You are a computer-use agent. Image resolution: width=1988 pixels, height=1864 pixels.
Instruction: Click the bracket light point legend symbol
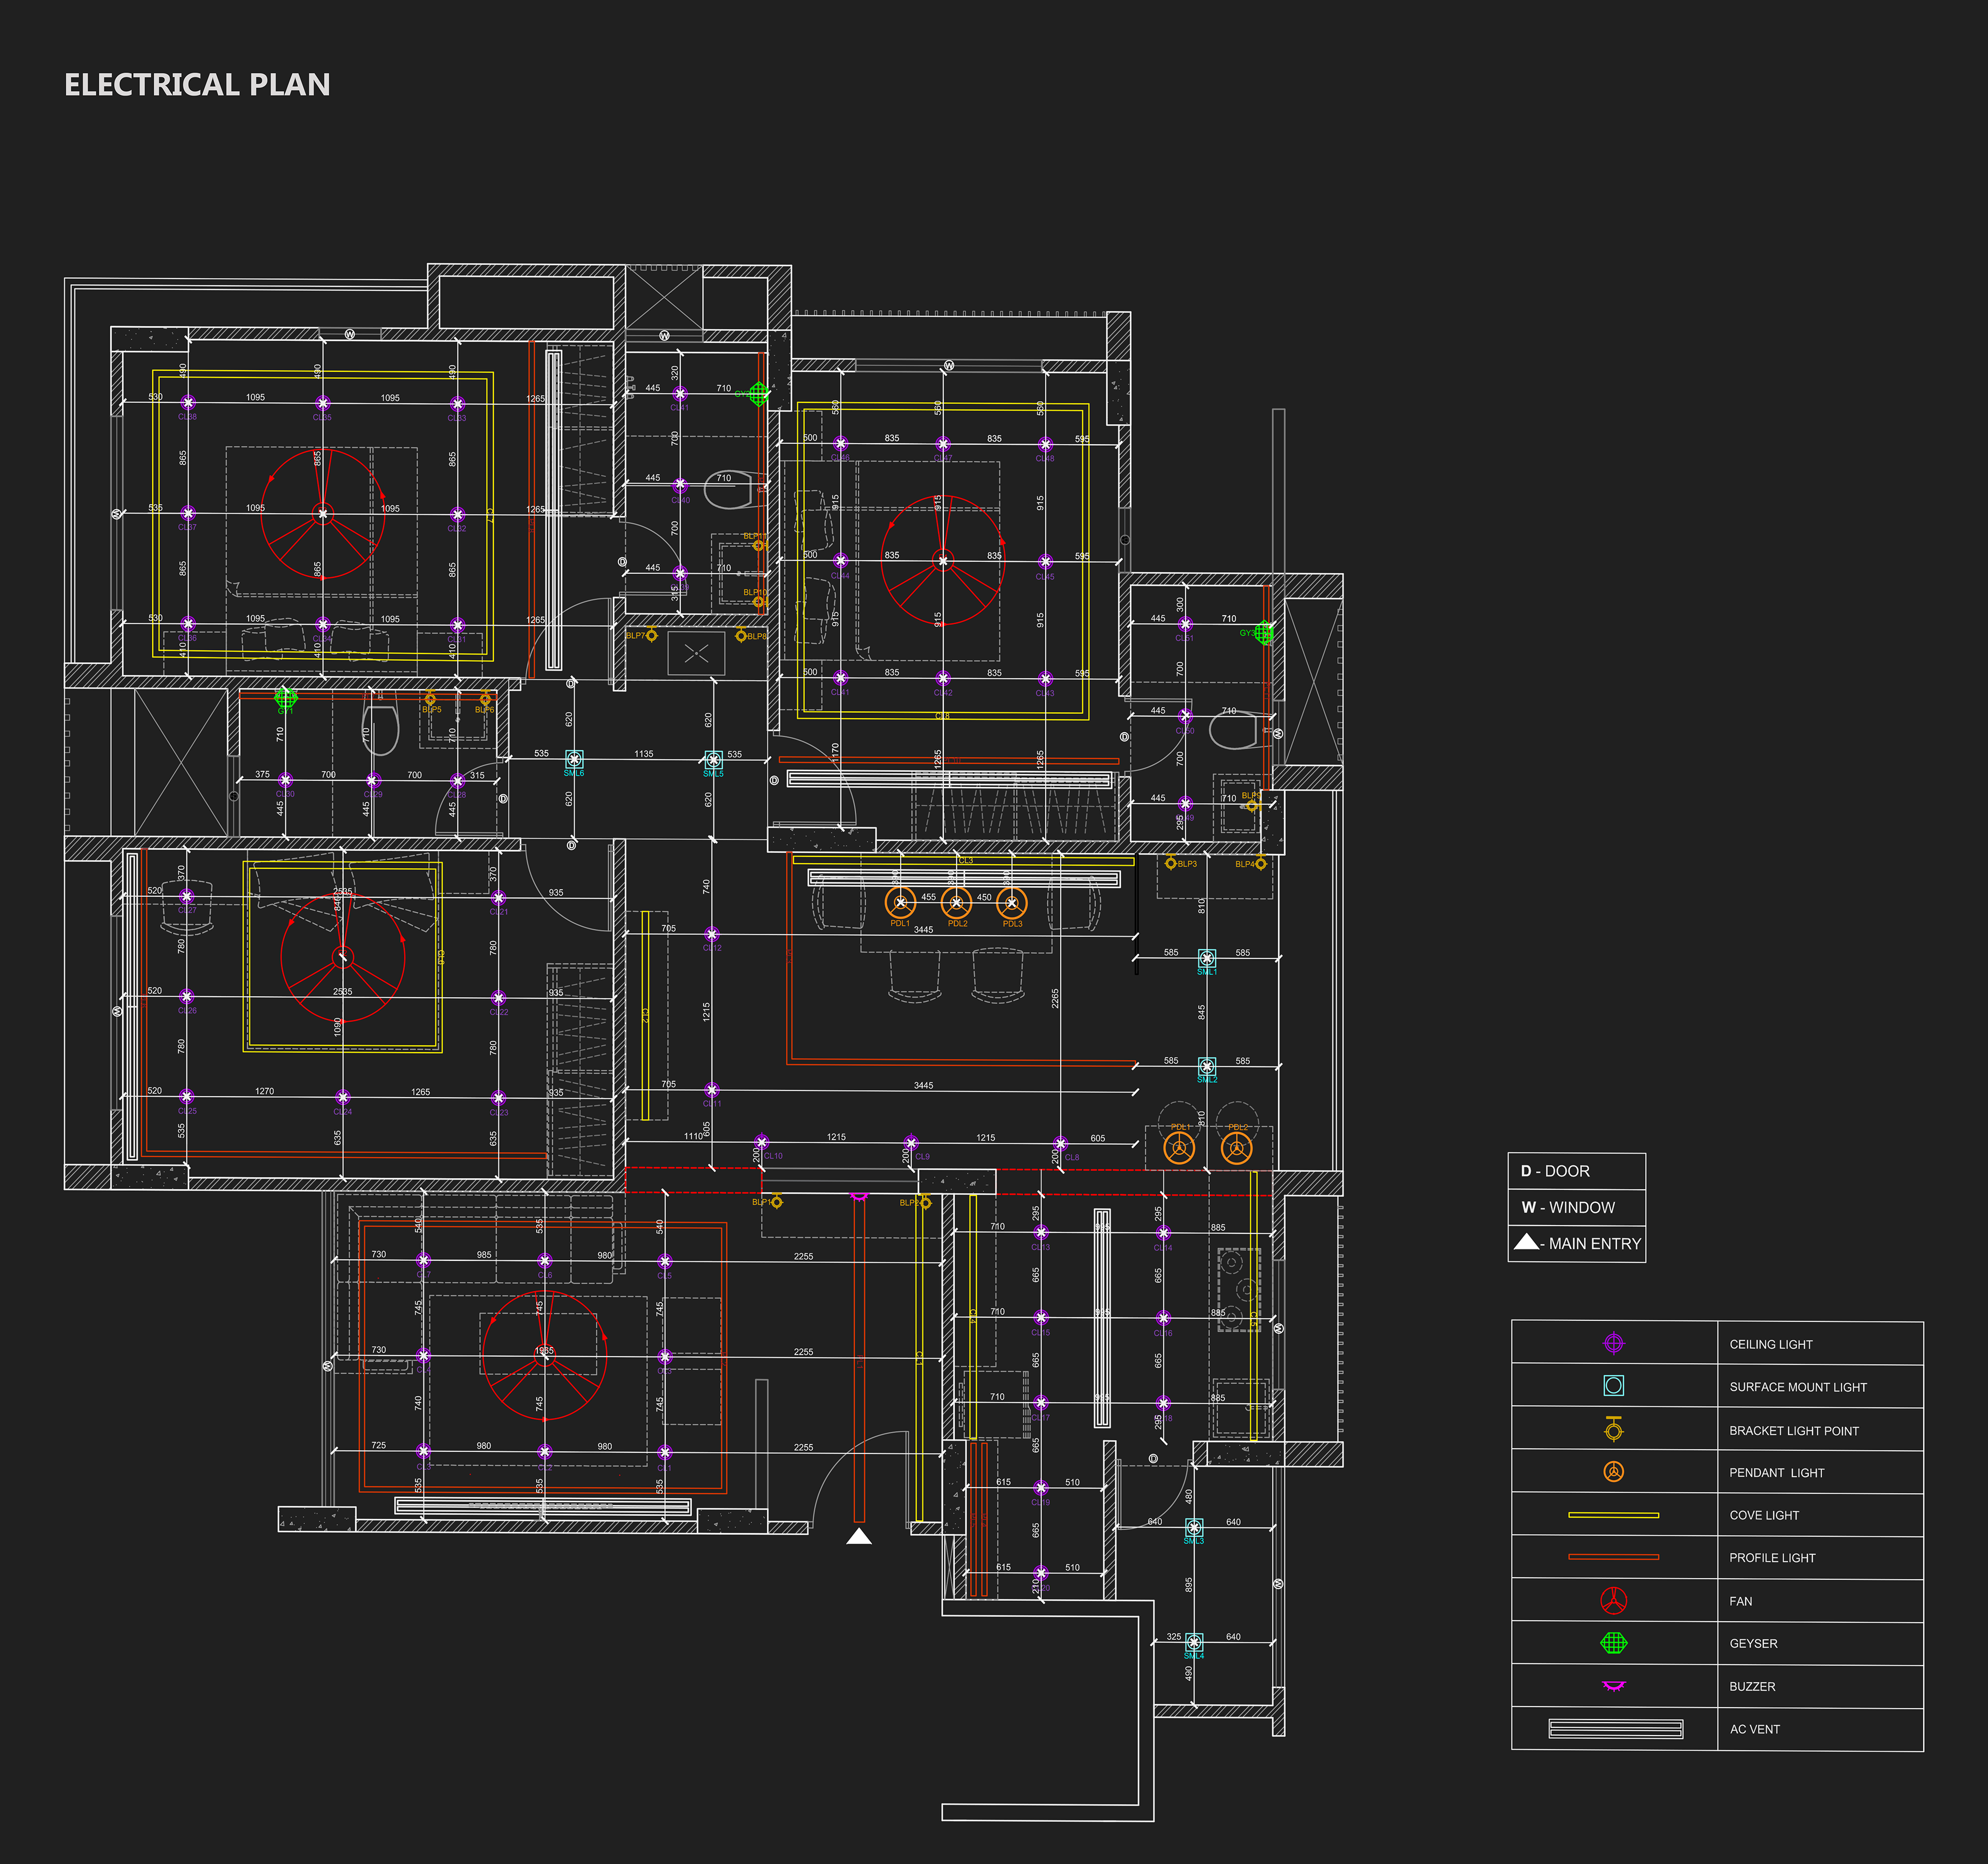1613,1430
